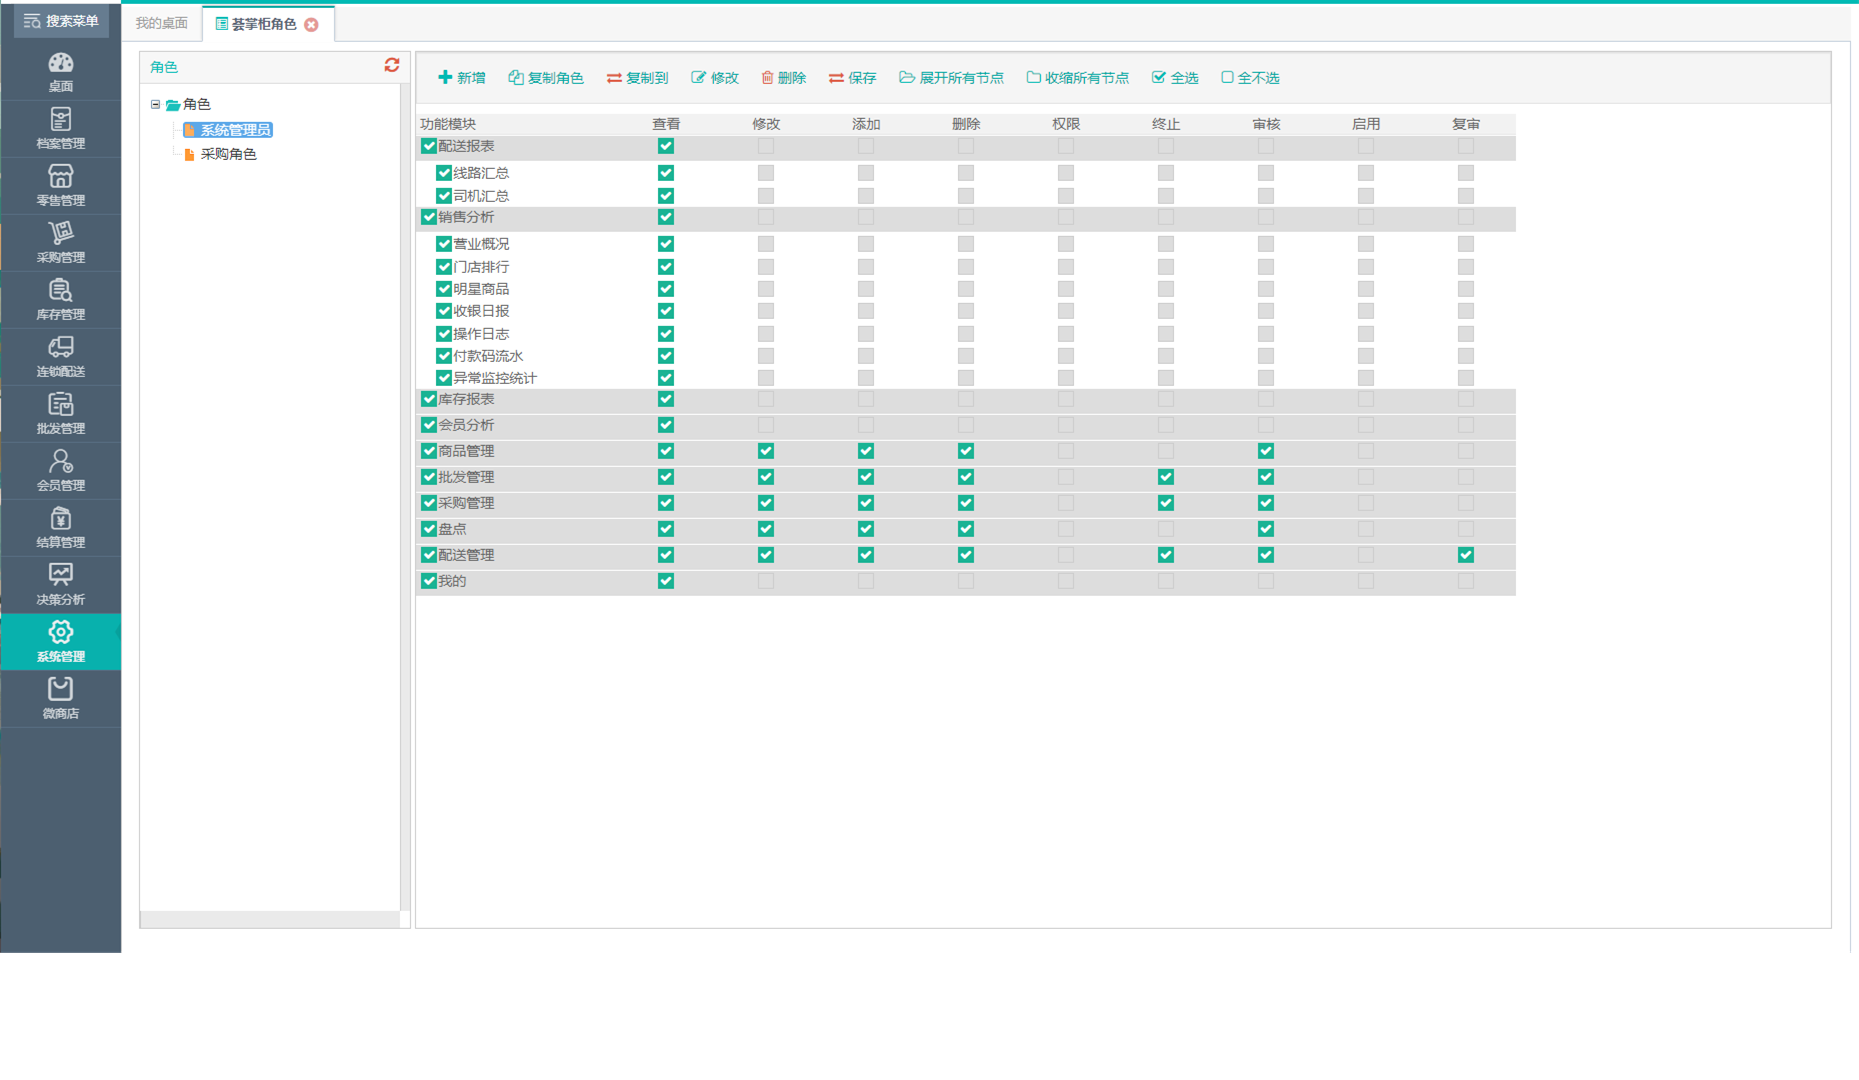This screenshot has width=1859, height=1080.
Task: Uncheck 查看 permission for 异常监控统计
Action: click(x=666, y=378)
